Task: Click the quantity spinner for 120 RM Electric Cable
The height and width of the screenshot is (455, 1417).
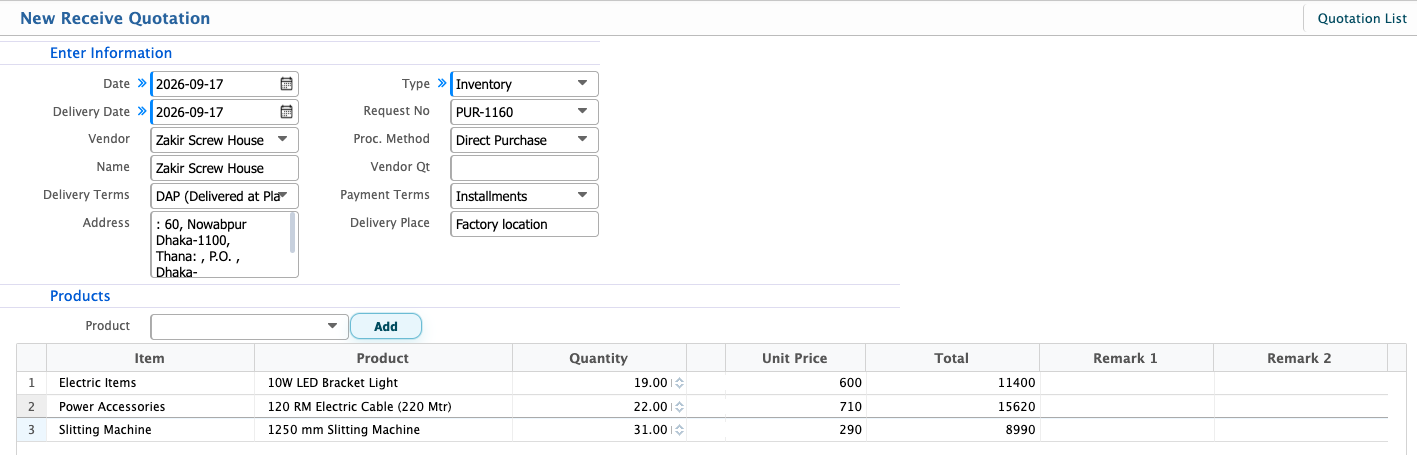Action: 679,407
